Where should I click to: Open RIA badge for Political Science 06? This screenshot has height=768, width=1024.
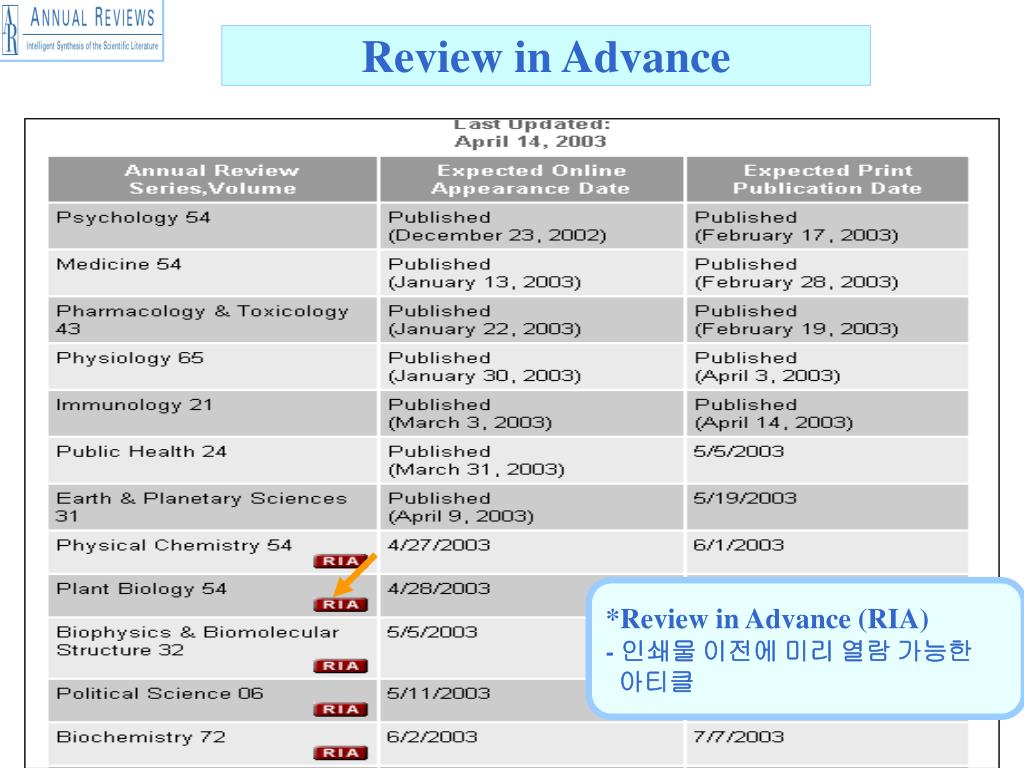click(340, 709)
